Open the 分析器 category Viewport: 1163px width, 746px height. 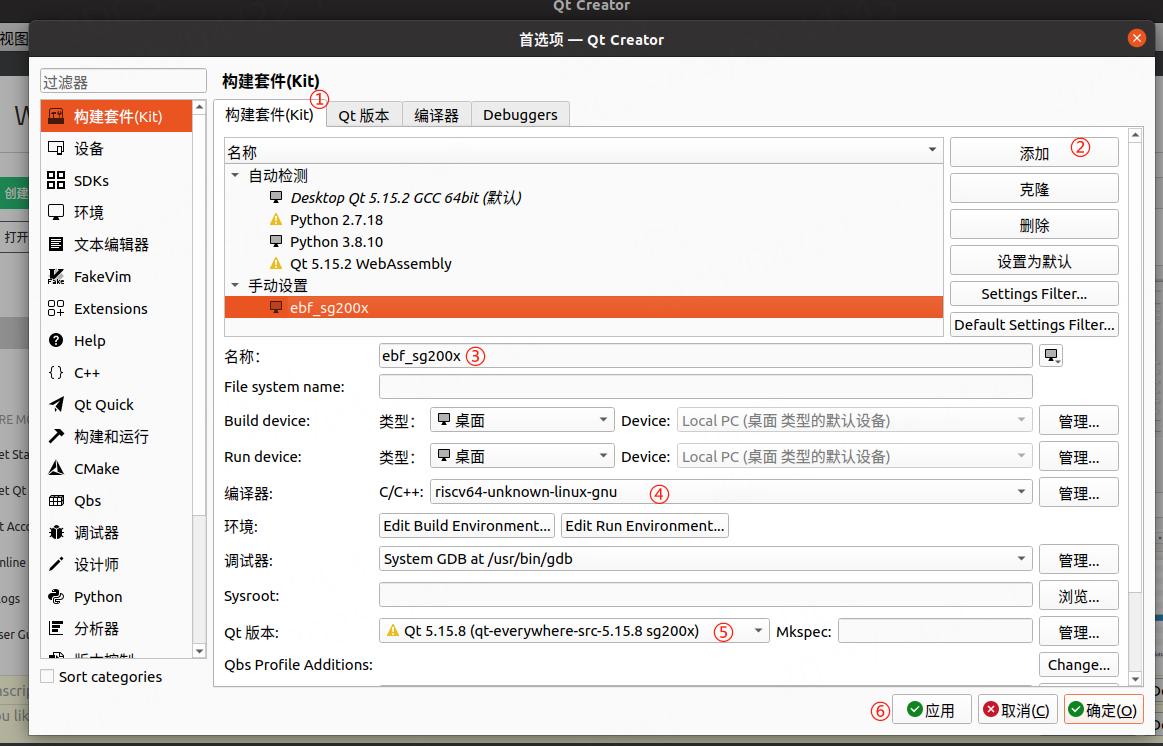pyautogui.click(x=116, y=628)
